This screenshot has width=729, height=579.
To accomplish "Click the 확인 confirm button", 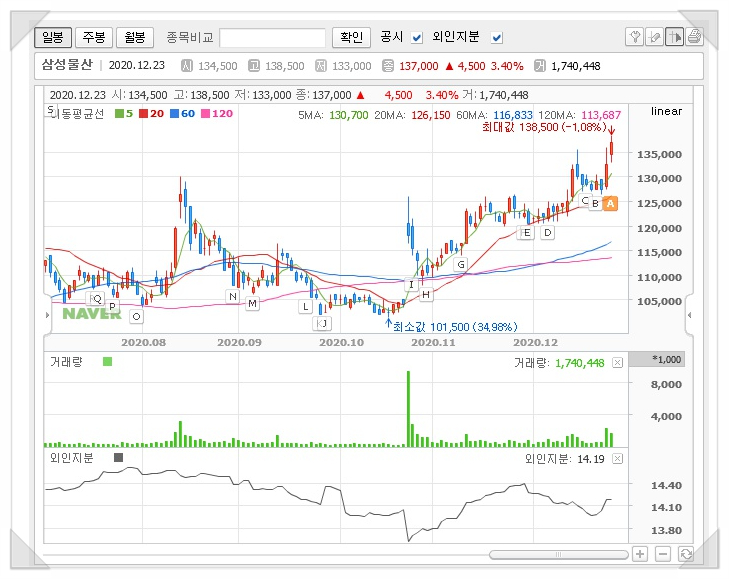I will [x=351, y=37].
